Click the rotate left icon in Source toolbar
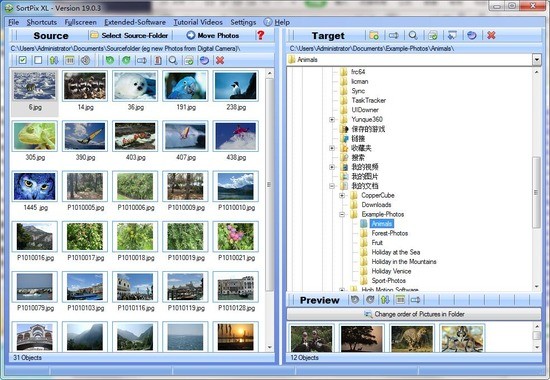Image resolution: width=550 pixels, height=380 pixels. (110, 60)
